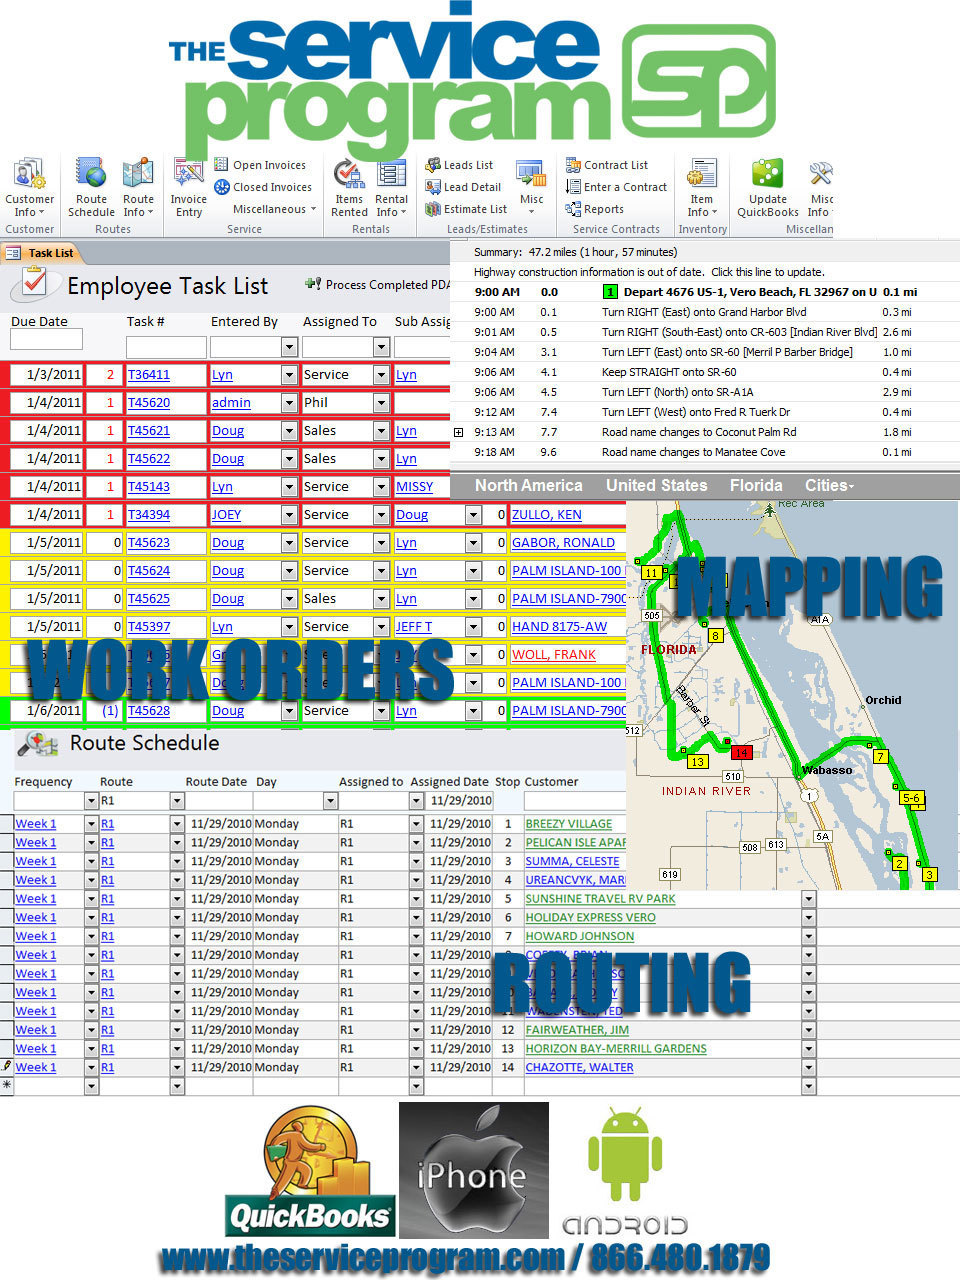Click the Process Completed PDA button
The image size is (960, 1280).
click(378, 285)
